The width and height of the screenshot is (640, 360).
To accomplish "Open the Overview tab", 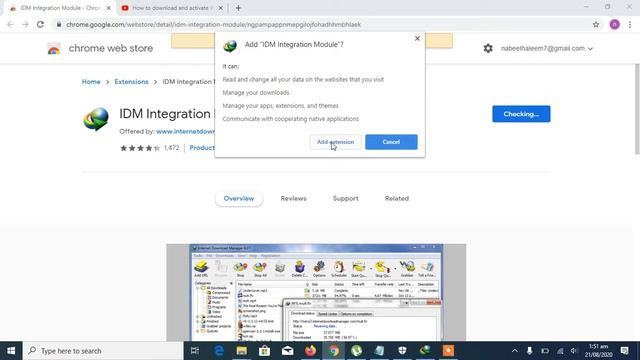I will (239, 198).
